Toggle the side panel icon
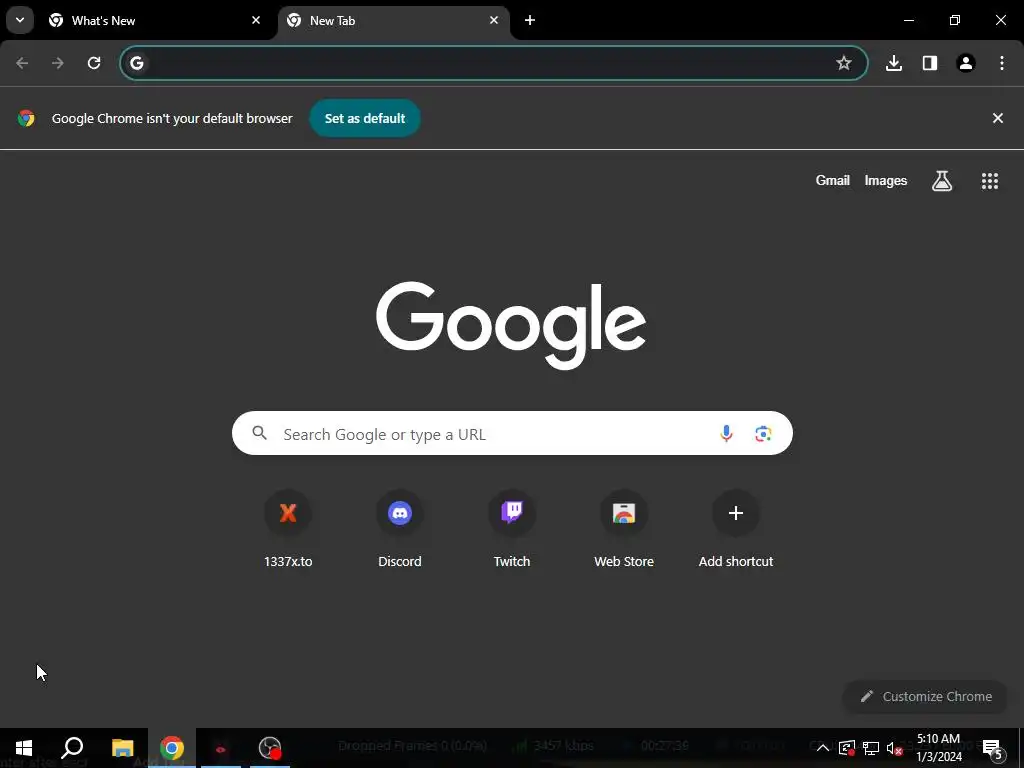This screenshot has width=1024, height=768. (930, 63)
